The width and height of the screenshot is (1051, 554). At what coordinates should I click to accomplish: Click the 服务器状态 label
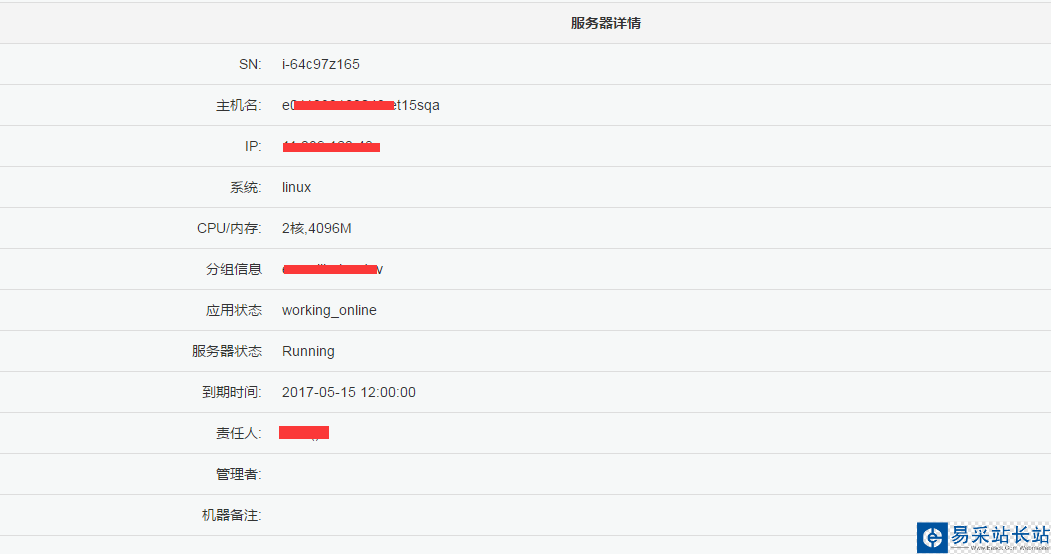click(x=227, y=351)
